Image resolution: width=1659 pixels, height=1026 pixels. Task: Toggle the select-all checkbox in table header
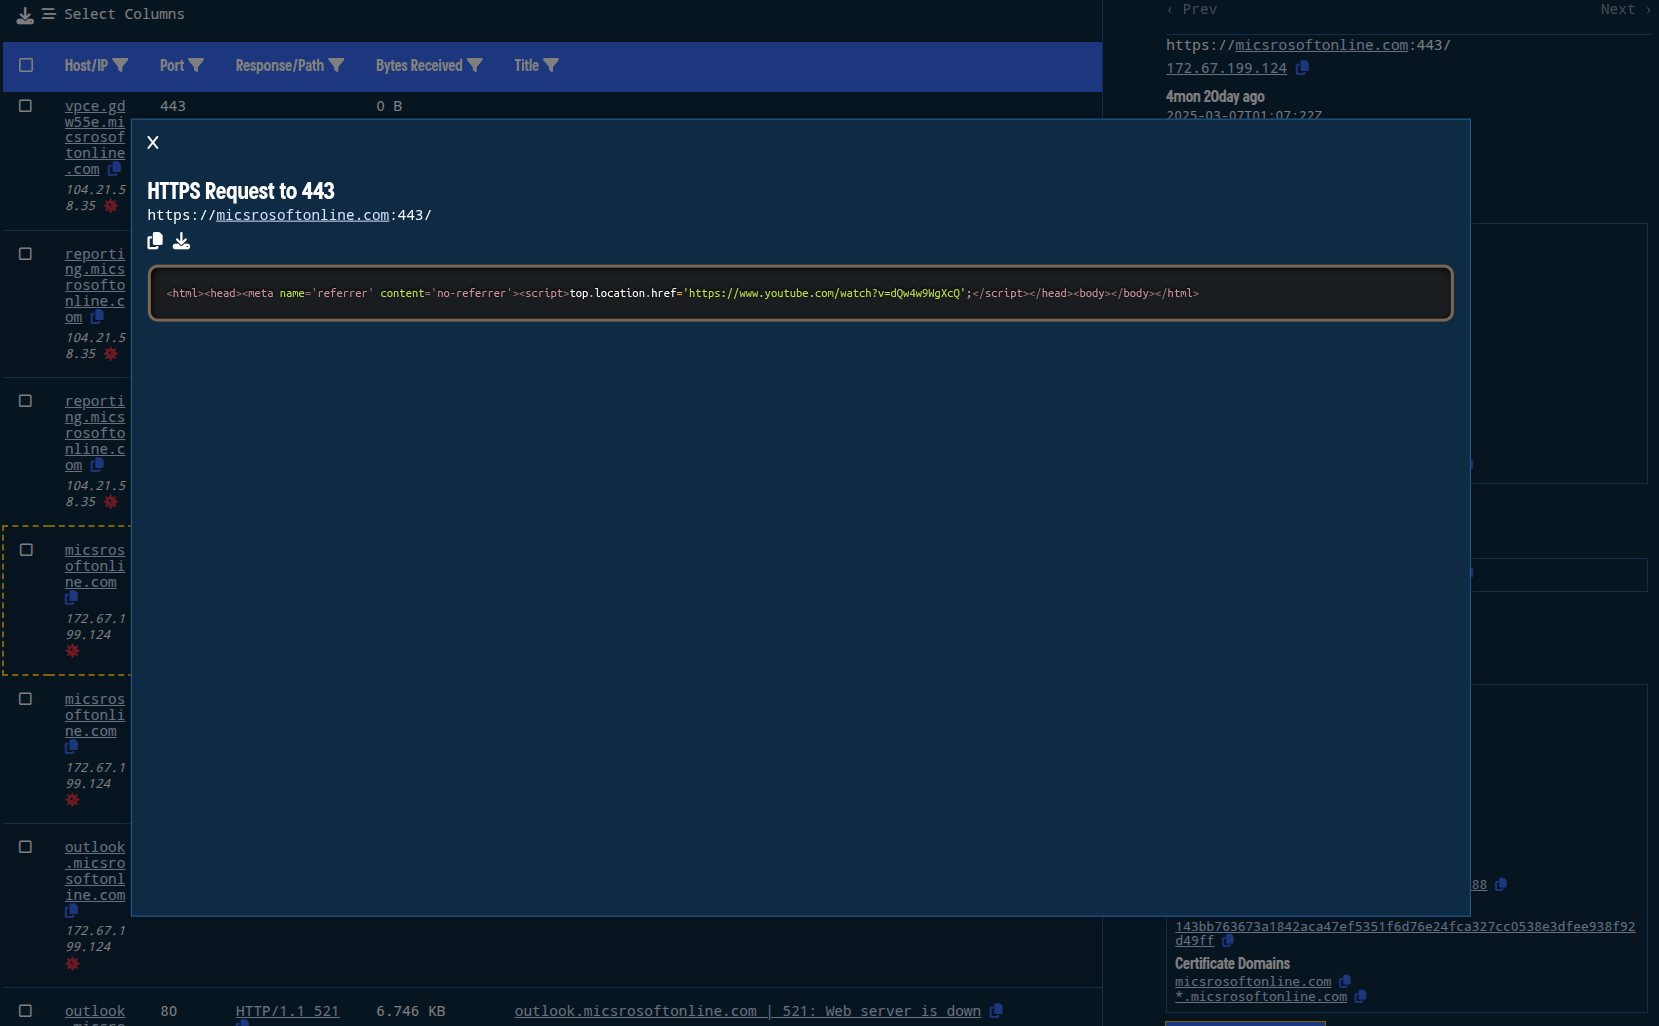pyautogui.click(x=26, y=65)
